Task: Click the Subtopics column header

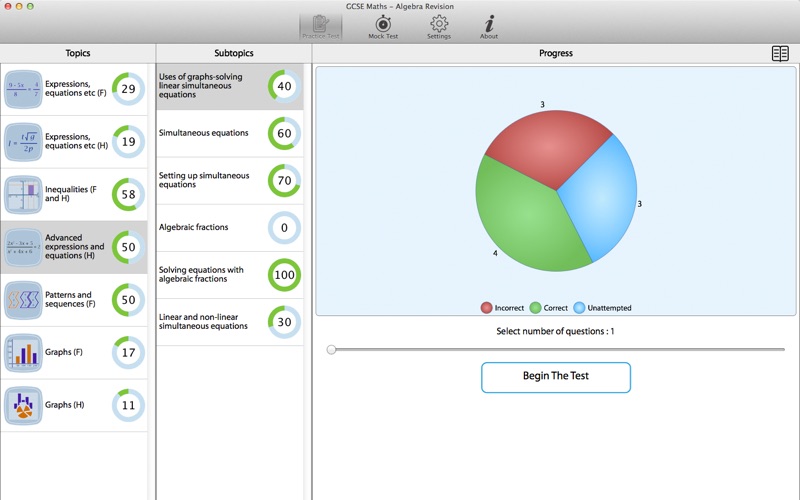Action: coord(234,53)
